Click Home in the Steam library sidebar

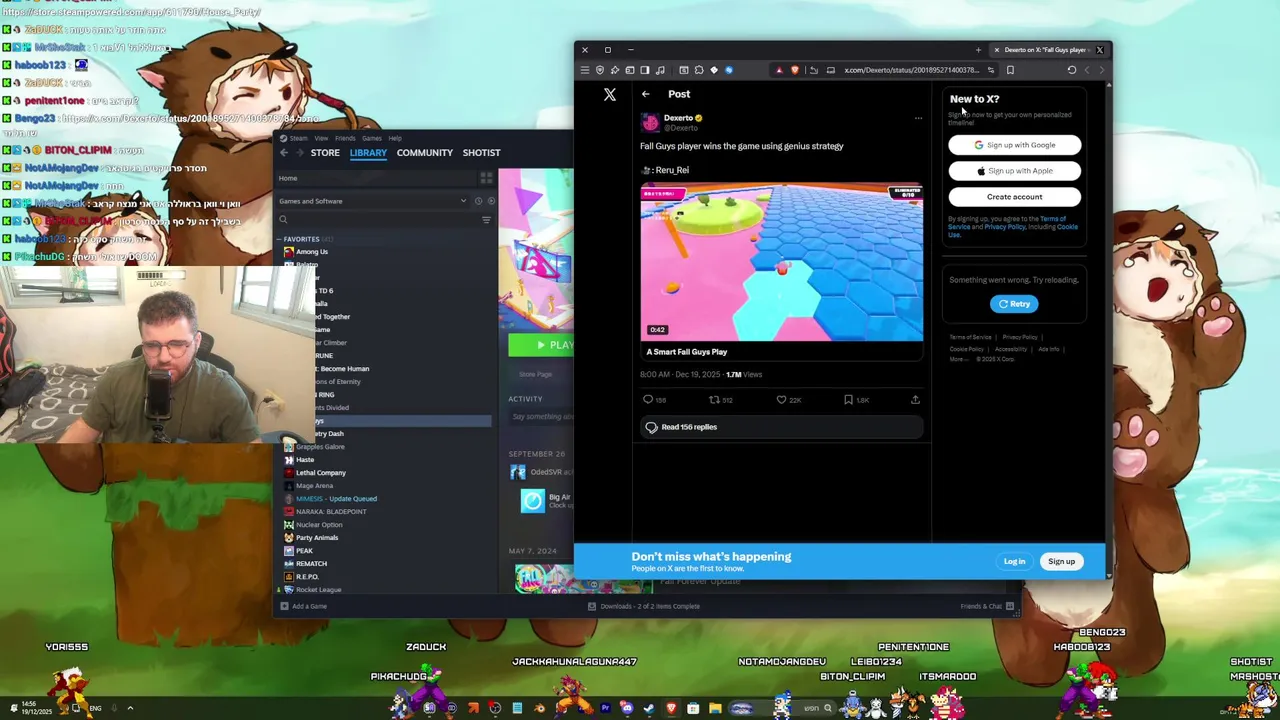click(x=288, y=179)
